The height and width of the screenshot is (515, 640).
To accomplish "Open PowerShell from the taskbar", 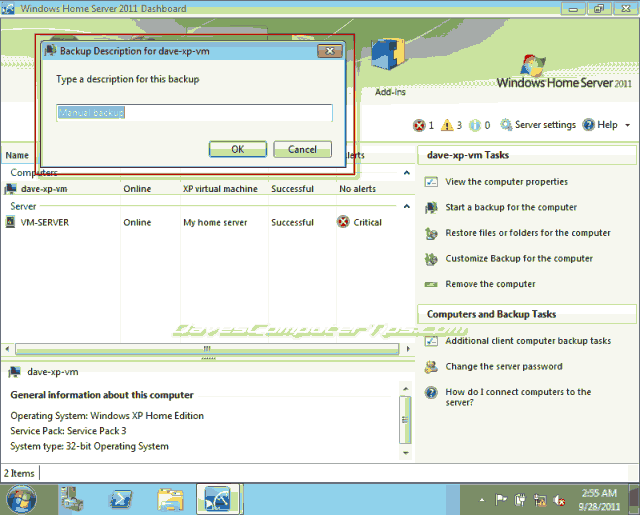I will [120, 499].
